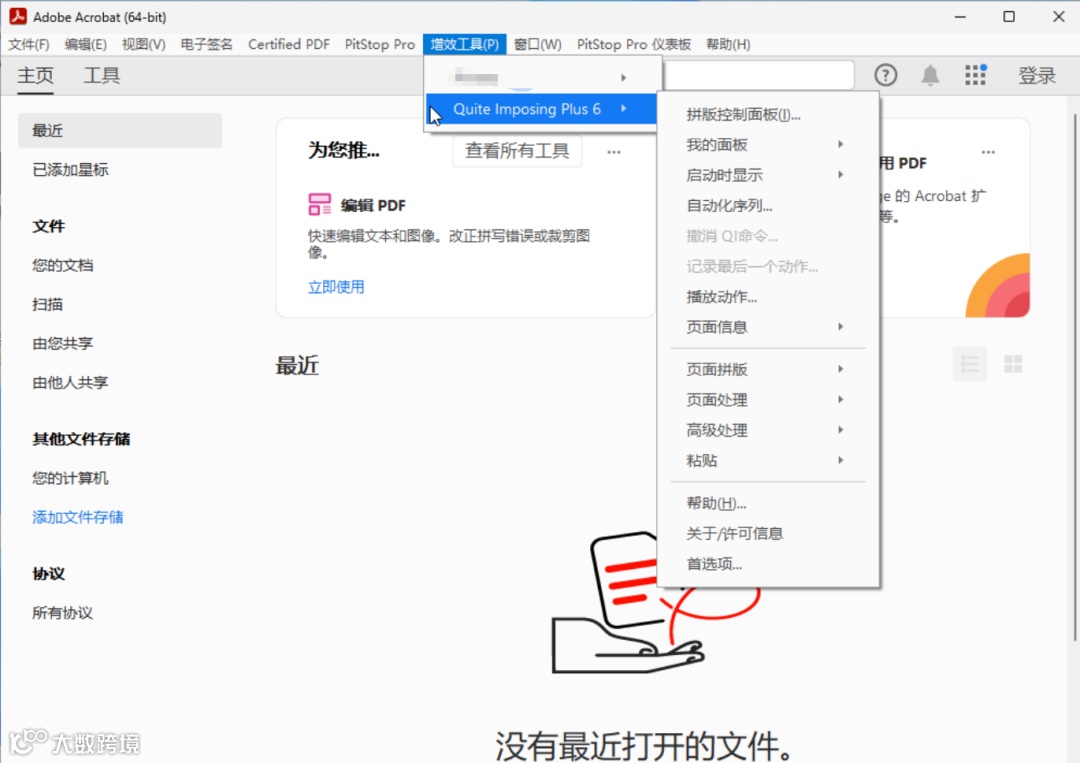
Task: Switch recent files to grid view
Action: (x=1012, y=364)
